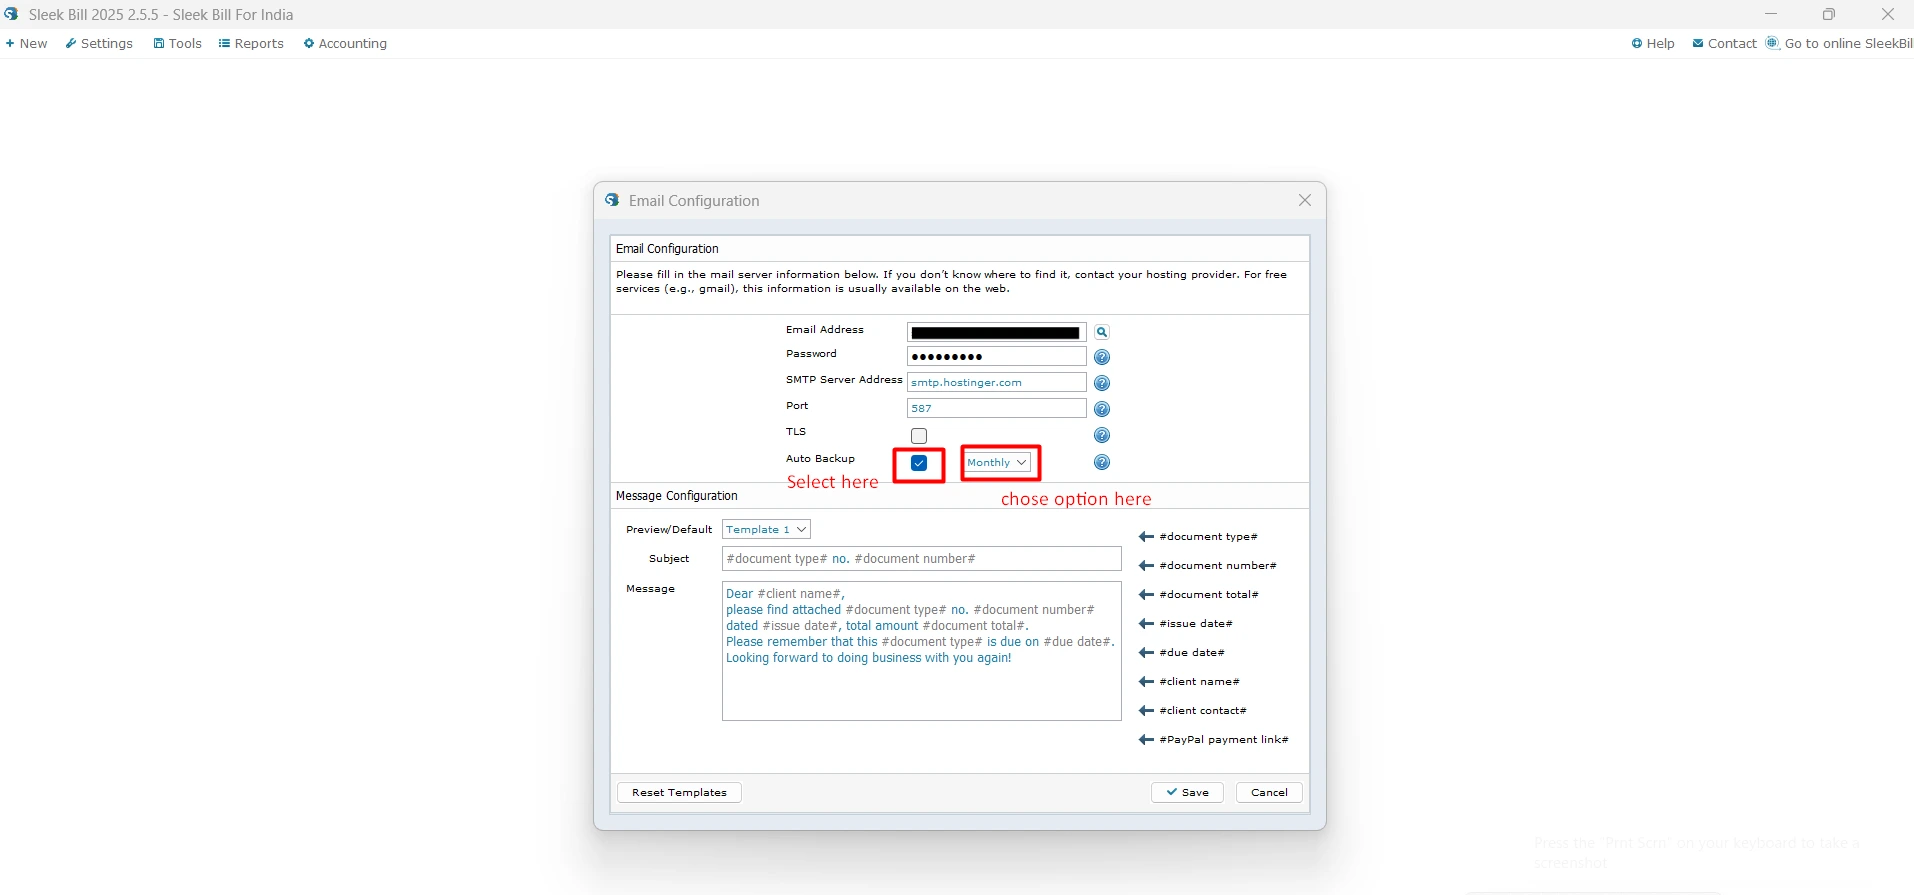Click into the Subject input field
The height and width of the screenshot is (895, 1914).
[921, 559]
